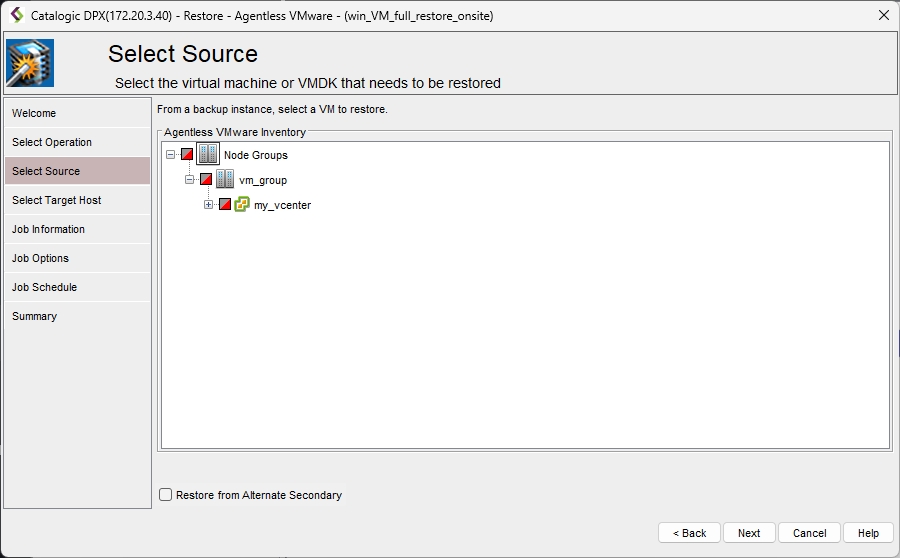The height and width of the screenshot is (558, 900).
Task: Open the Select Operation step
Action: (52, 142)
